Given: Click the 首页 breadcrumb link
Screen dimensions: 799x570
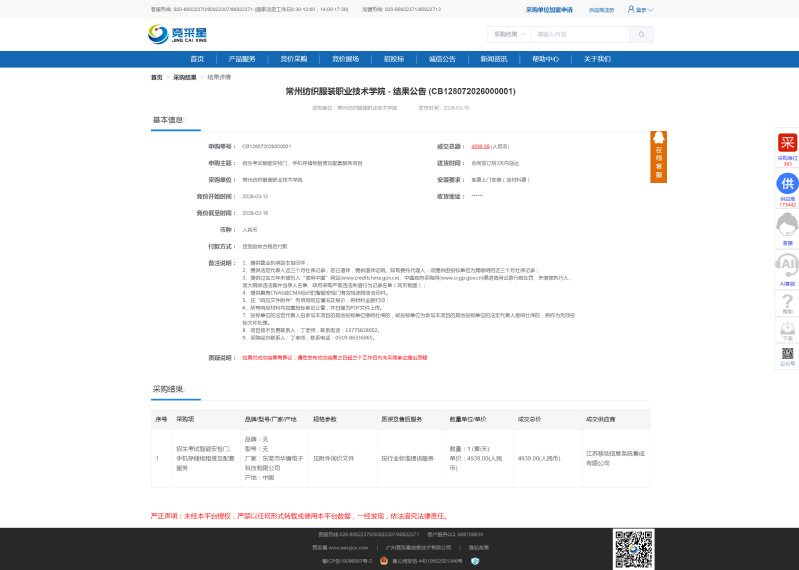Looking at the screenshot, I should [x=157, y=77].
